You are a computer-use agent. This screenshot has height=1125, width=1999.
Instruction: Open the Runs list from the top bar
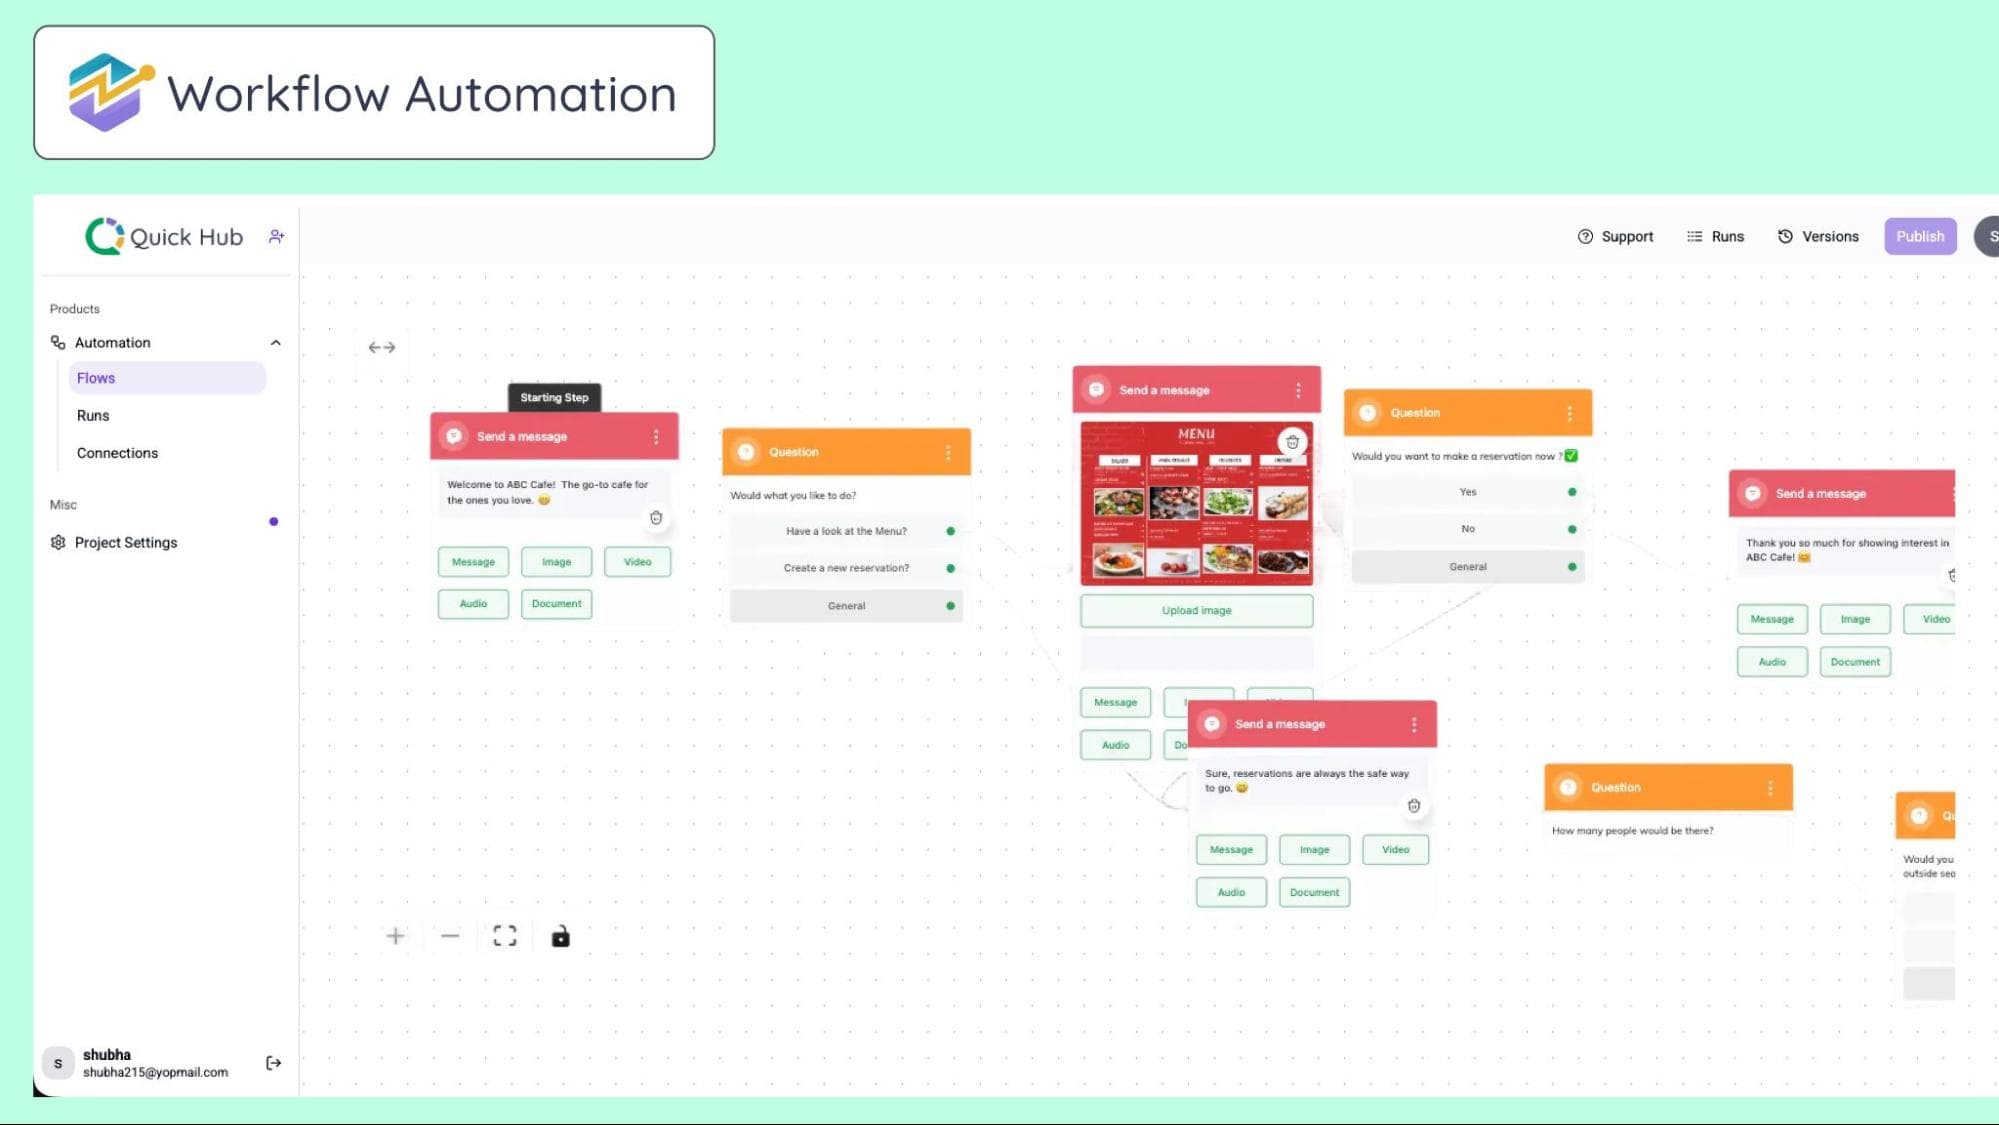coord(1716,236)
